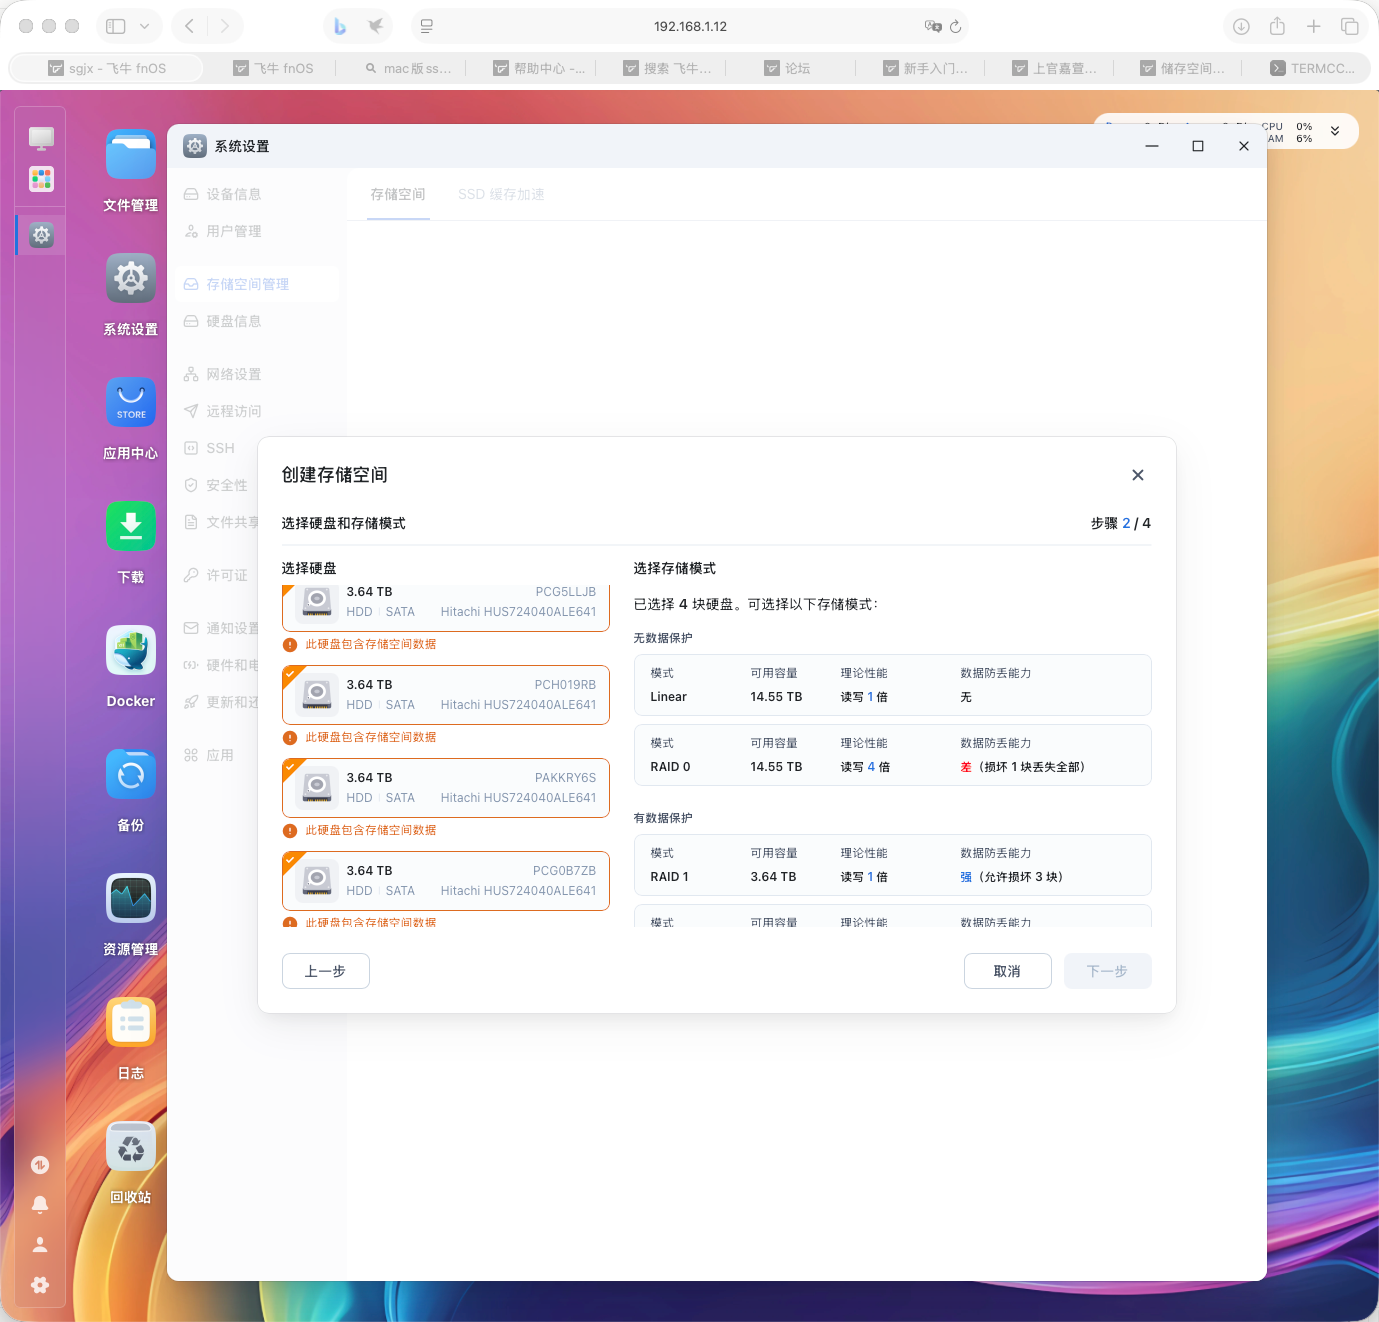Screen dimensions: 1379x1322
Task: Expand the CPU status widget chevron
Action: pos(1334,131)
